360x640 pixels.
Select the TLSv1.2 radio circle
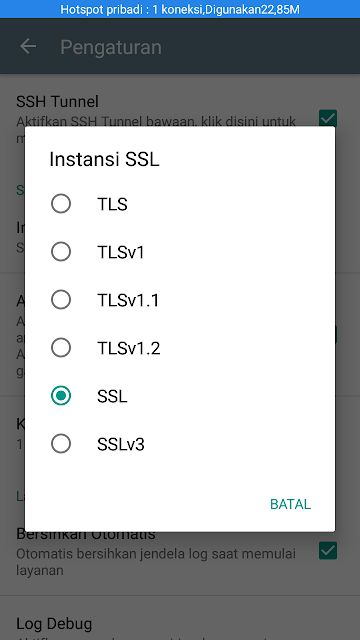point(61,348)
